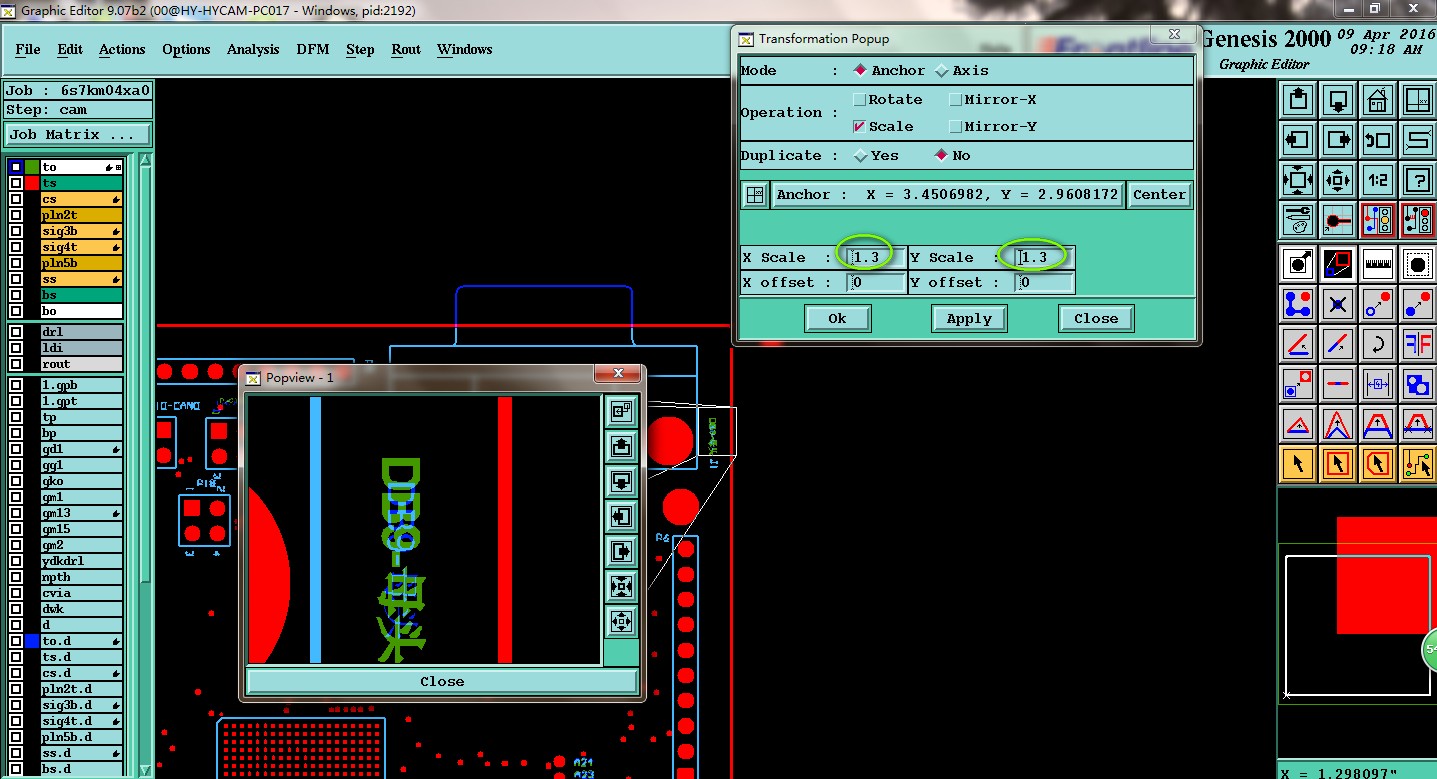The width and height of the screenshot is (1437, 779).
Task: Click the pan up view icon
Action: click(1298, 100)
